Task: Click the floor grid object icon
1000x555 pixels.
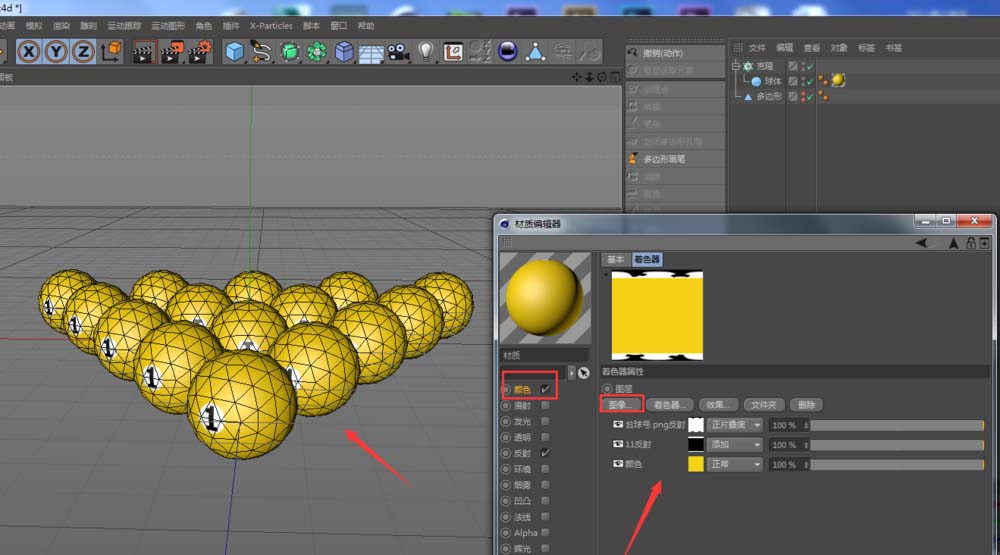Action: pos(371,53)
